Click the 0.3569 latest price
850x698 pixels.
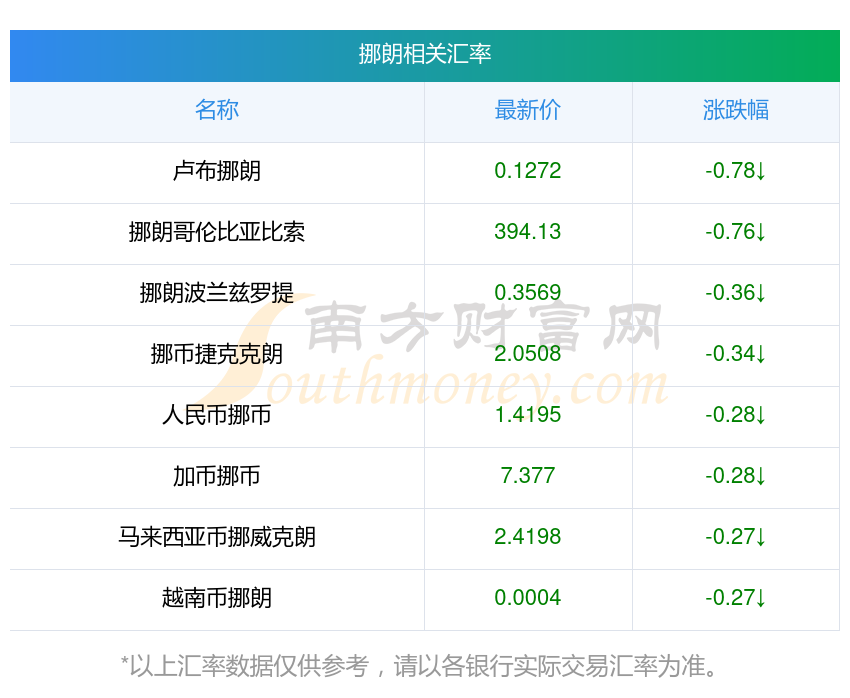(x=527, y=293)
